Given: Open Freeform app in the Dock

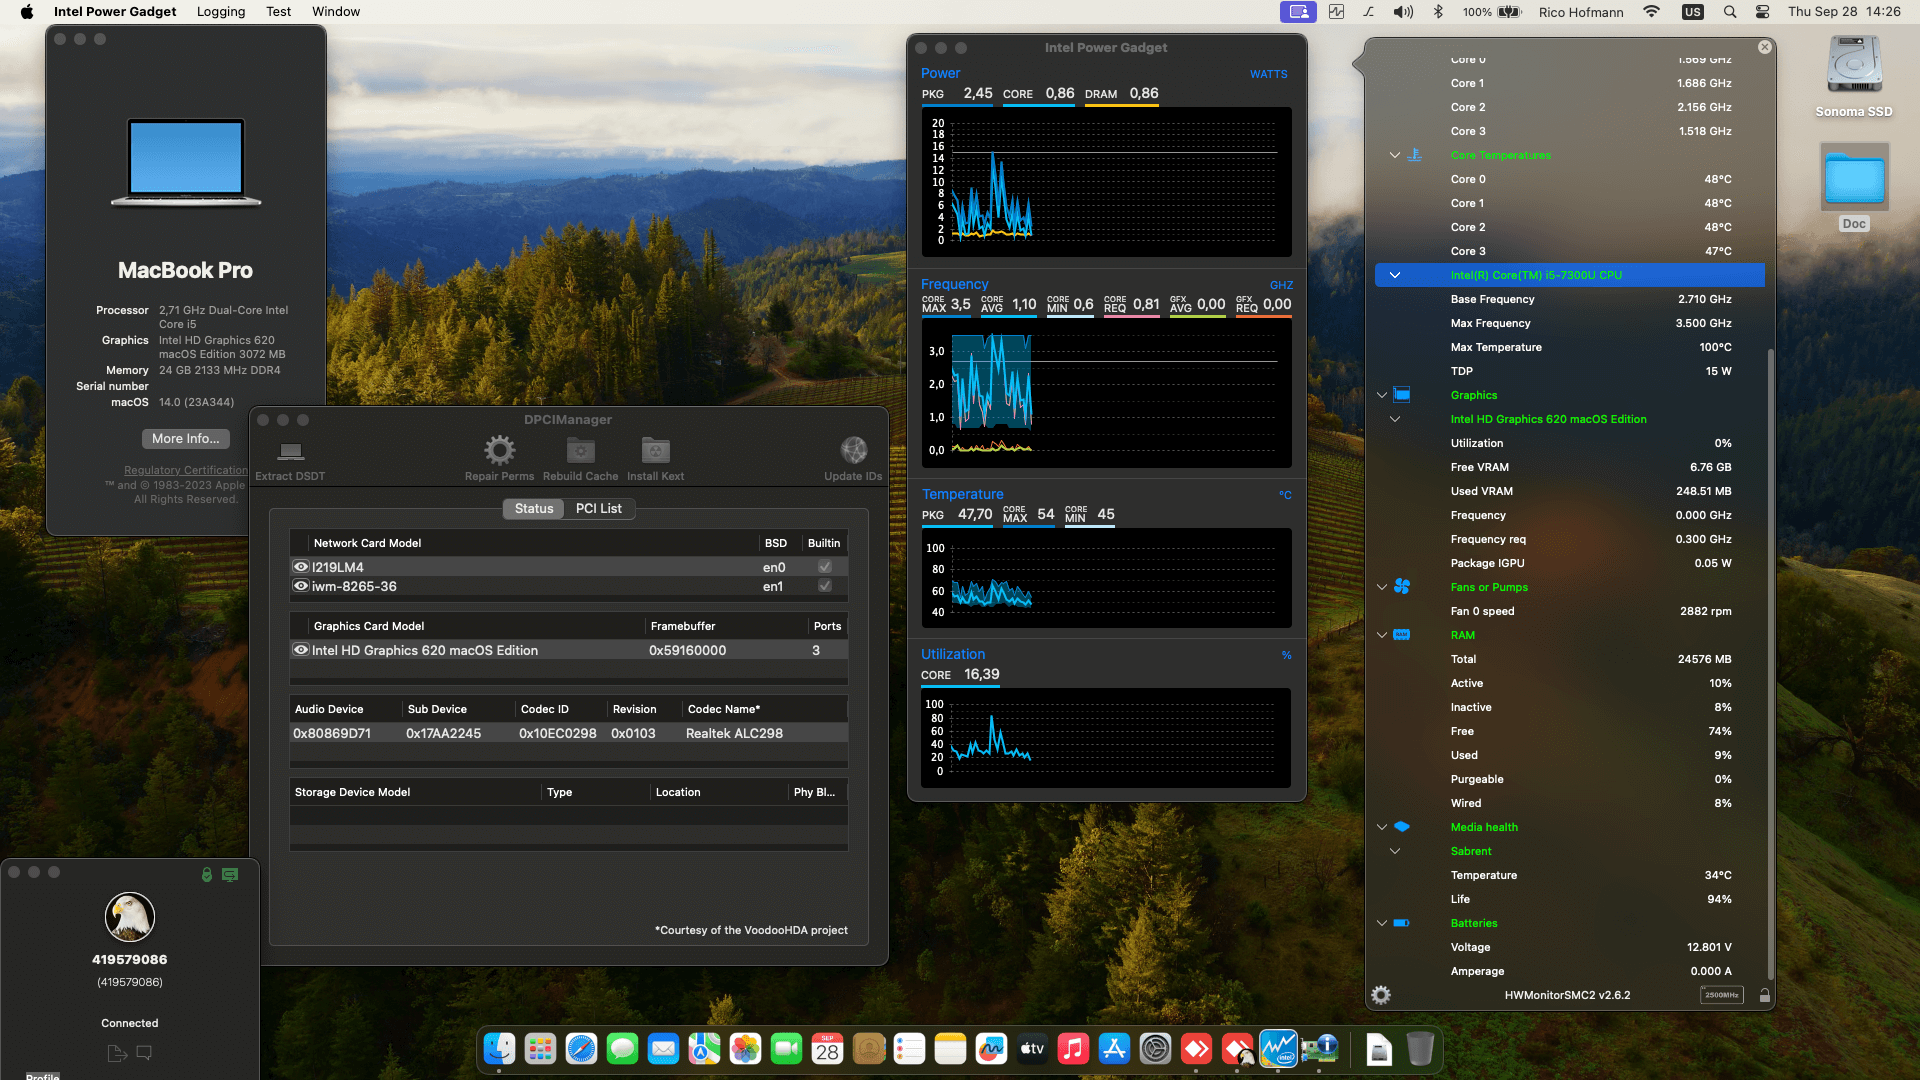Looking at the screenshot, I should [991, 1048].
